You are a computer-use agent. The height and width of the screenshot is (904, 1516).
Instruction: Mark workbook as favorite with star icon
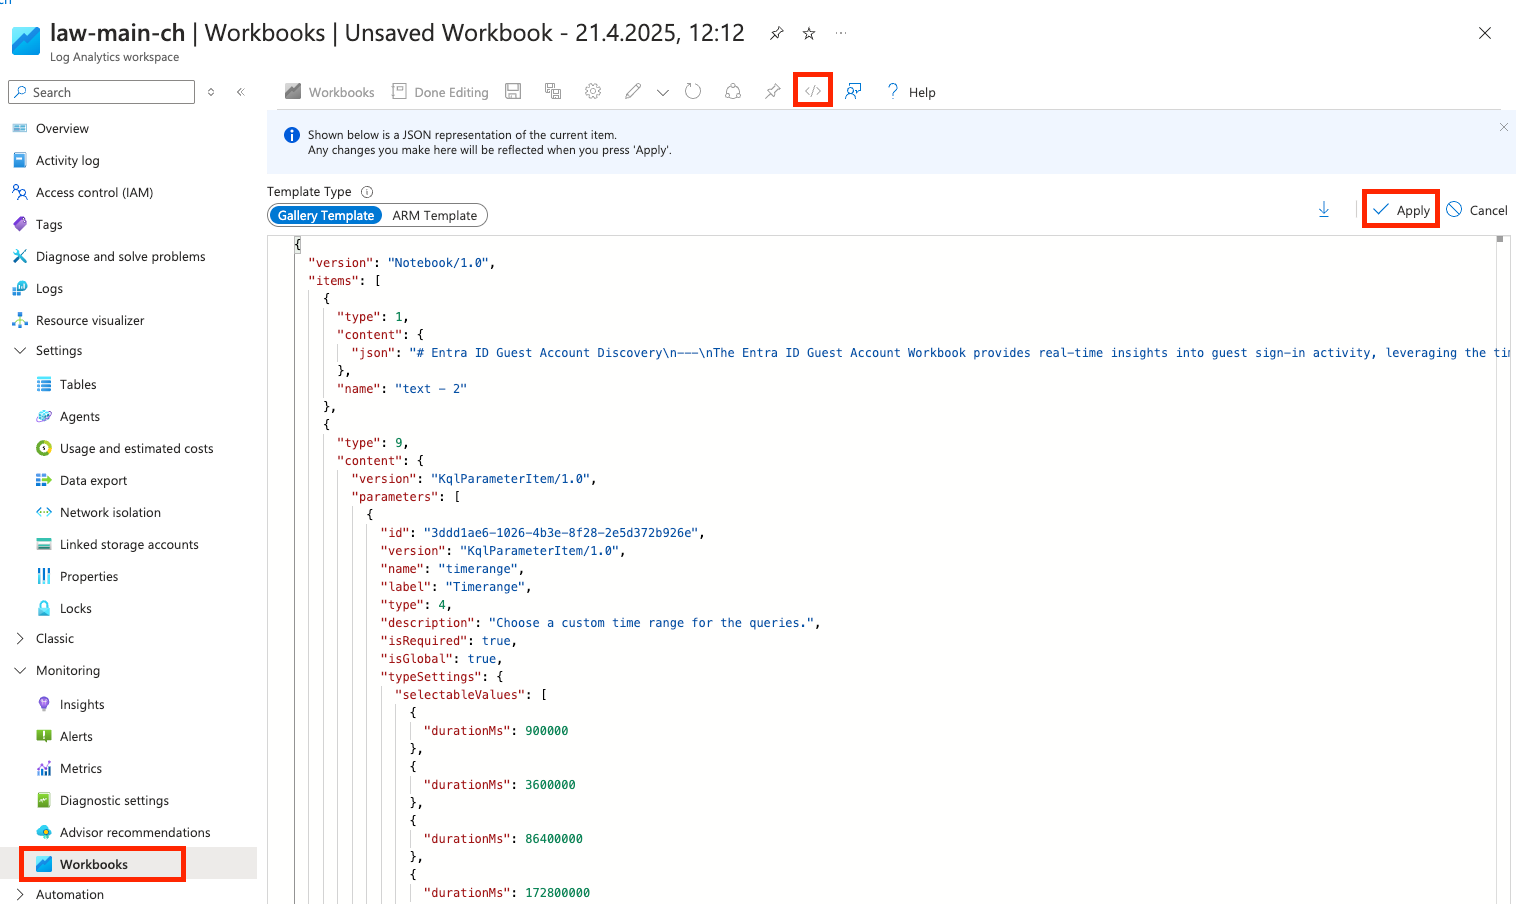pyautogui.click(x=809, y=33)
